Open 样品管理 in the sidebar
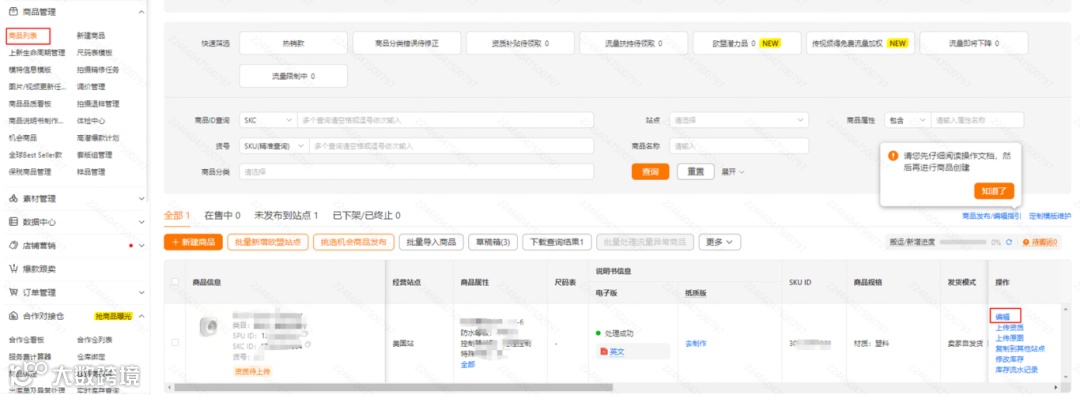Image resolution: width=1080 pixels, height=395 pixels. pyautogui.click(x=91, y=172)
